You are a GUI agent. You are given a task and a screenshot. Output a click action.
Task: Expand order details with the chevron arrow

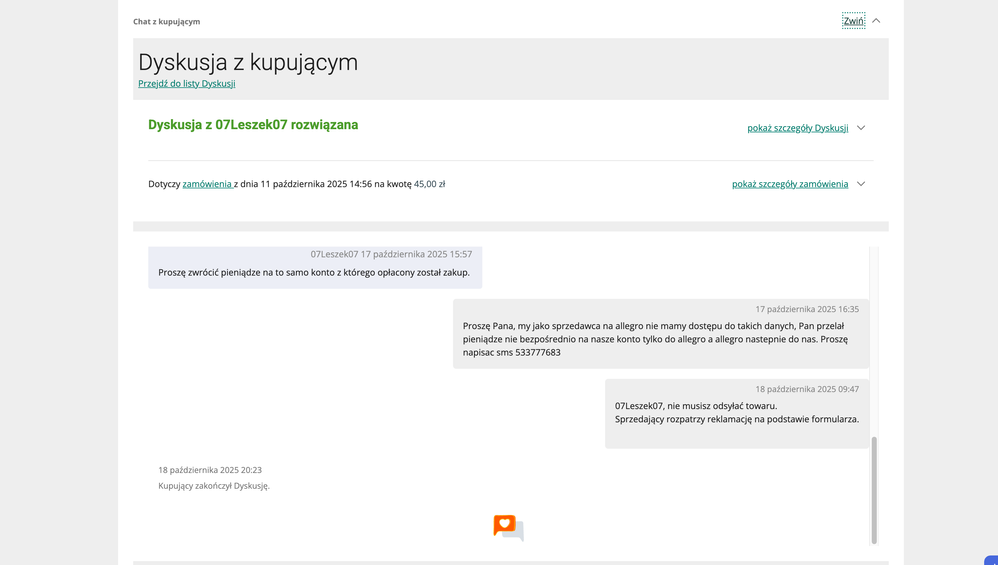pyautogui.click(x=861, y=184)
